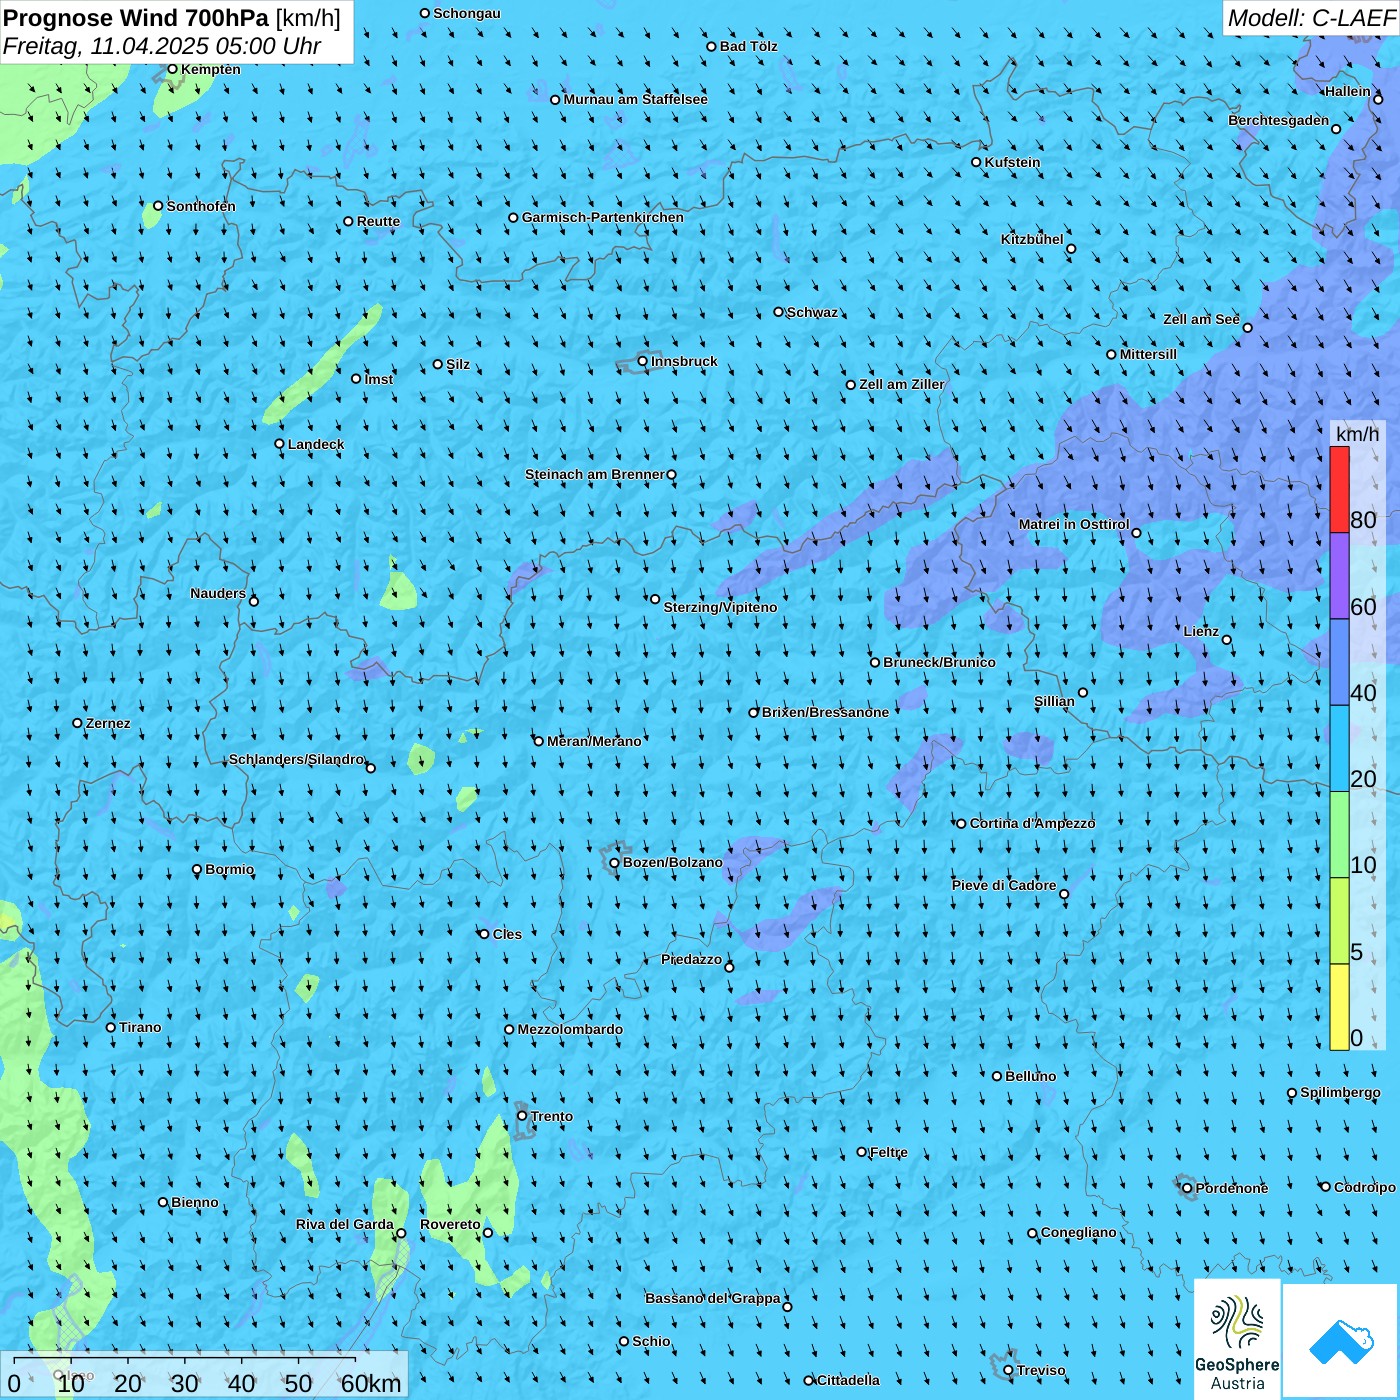
Task: Click the 'Brixen/Bressanone' label
Action: click(825, 712)
